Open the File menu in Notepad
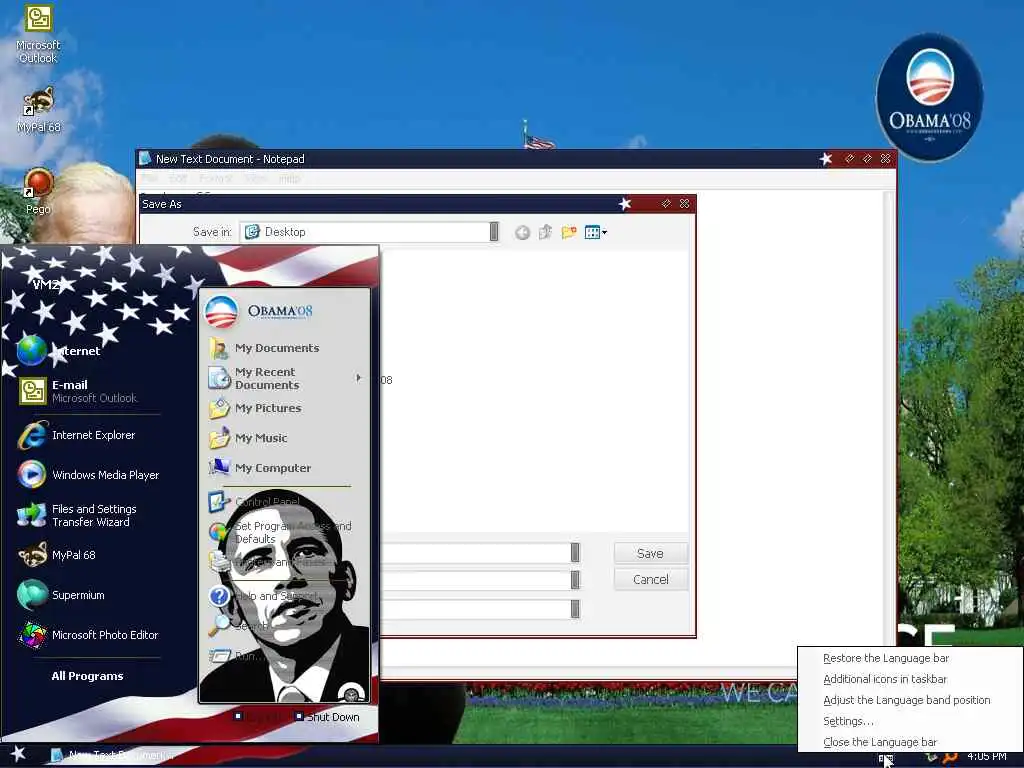 (150, 178)
